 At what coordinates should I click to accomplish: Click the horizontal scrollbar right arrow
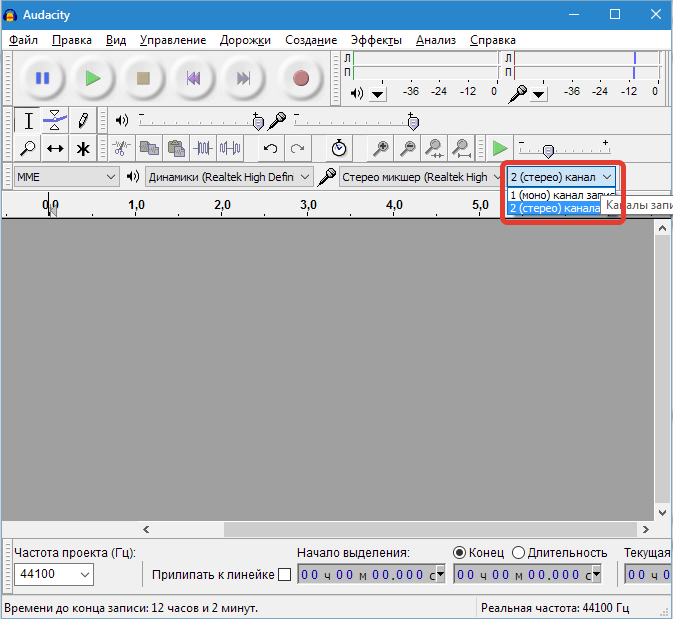(646, 529)
